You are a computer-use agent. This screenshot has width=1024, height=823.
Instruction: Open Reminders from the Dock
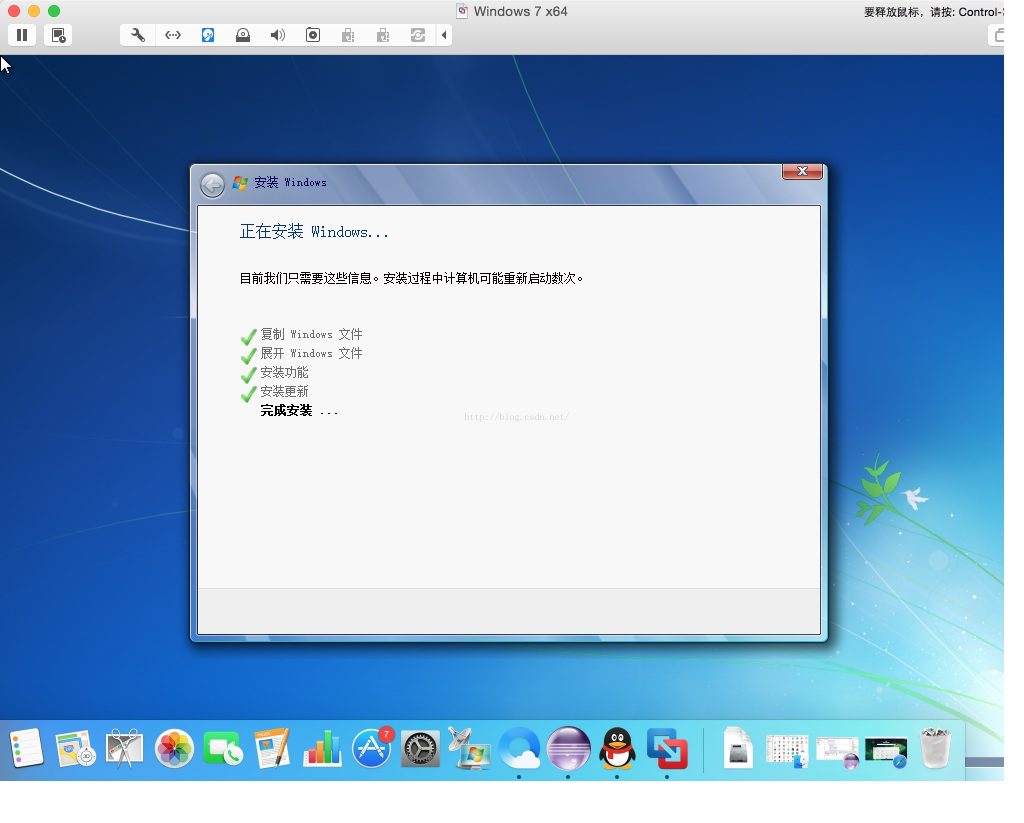point(26,749)
